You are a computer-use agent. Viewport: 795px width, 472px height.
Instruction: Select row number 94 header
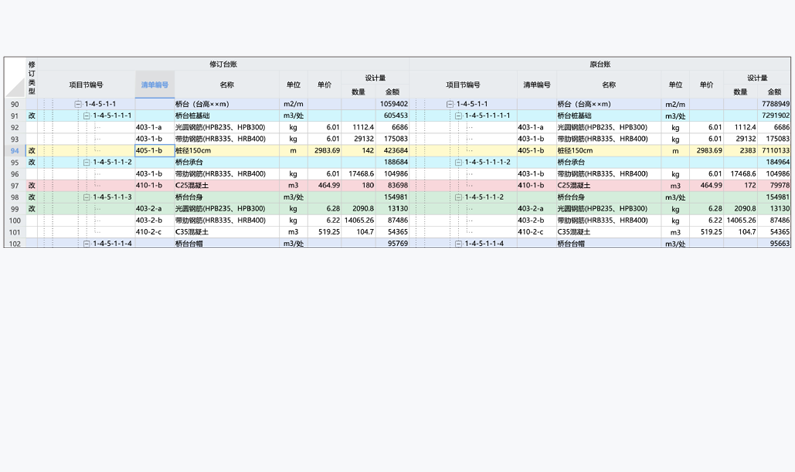point(14,151)
